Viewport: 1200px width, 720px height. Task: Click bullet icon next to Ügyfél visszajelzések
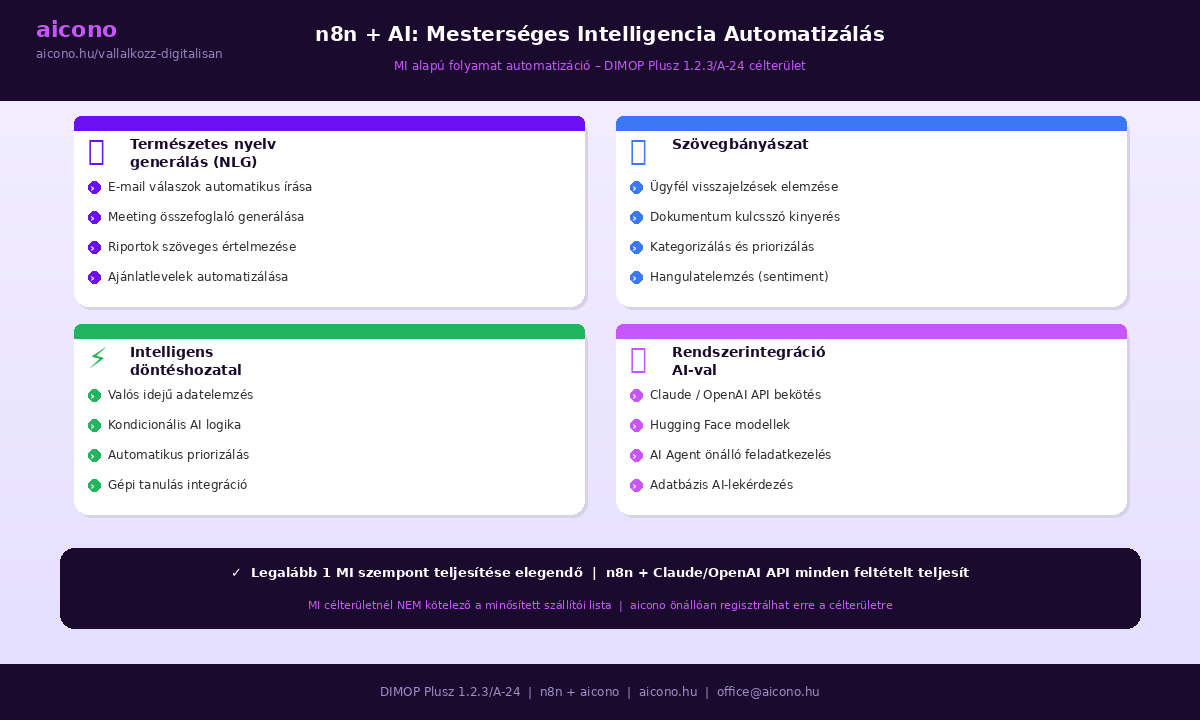pos(636,187)
